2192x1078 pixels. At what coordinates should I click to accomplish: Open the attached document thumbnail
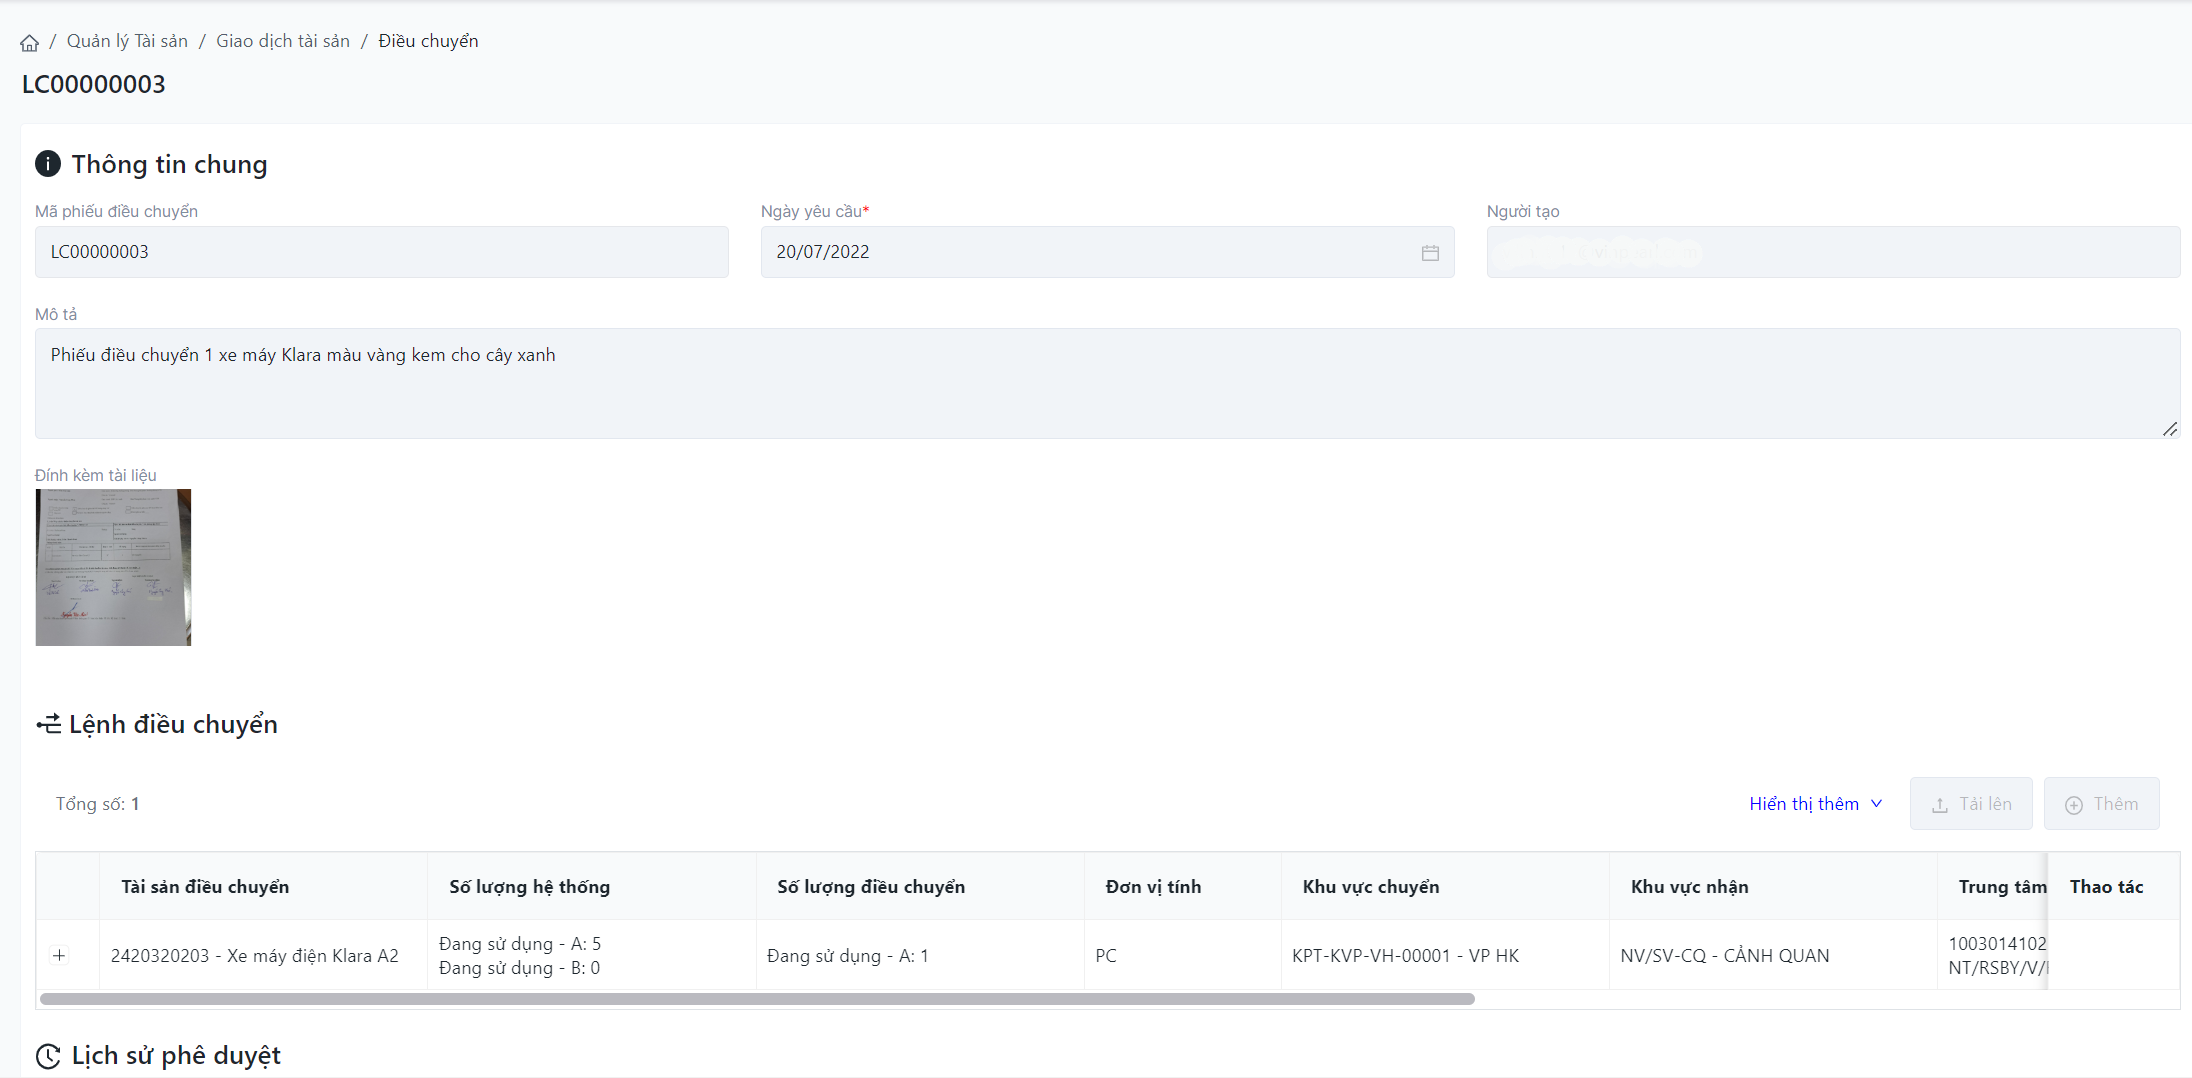(113, 567)
